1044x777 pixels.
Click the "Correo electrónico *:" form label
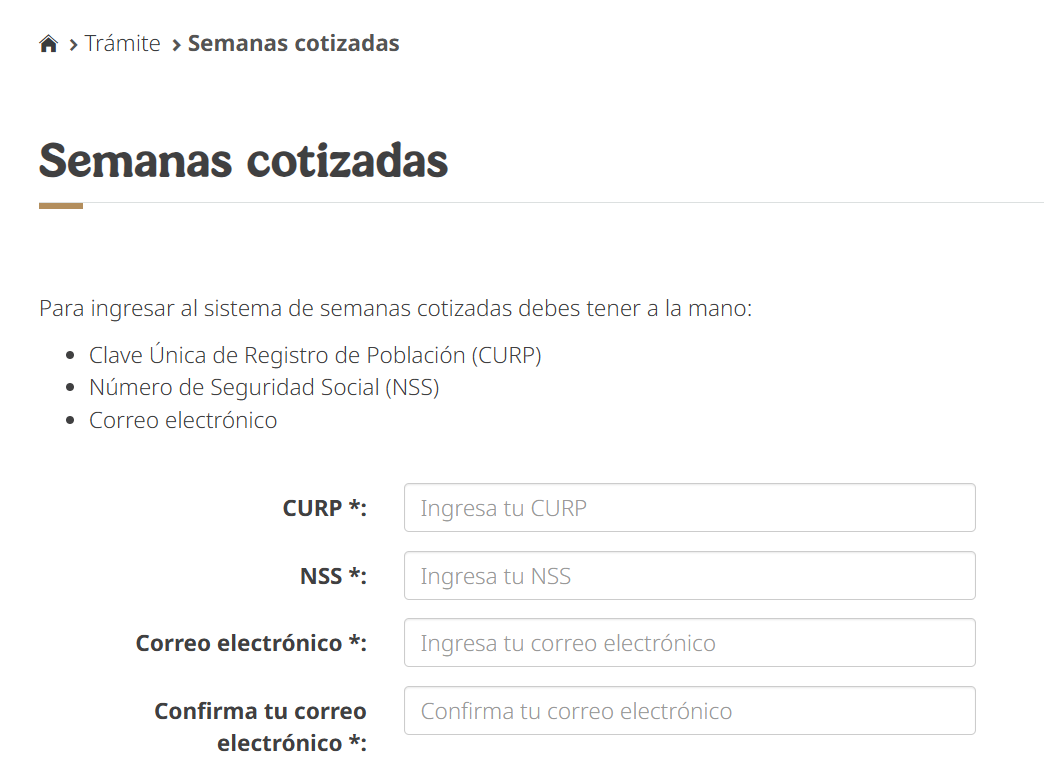[x=251, y=643]
